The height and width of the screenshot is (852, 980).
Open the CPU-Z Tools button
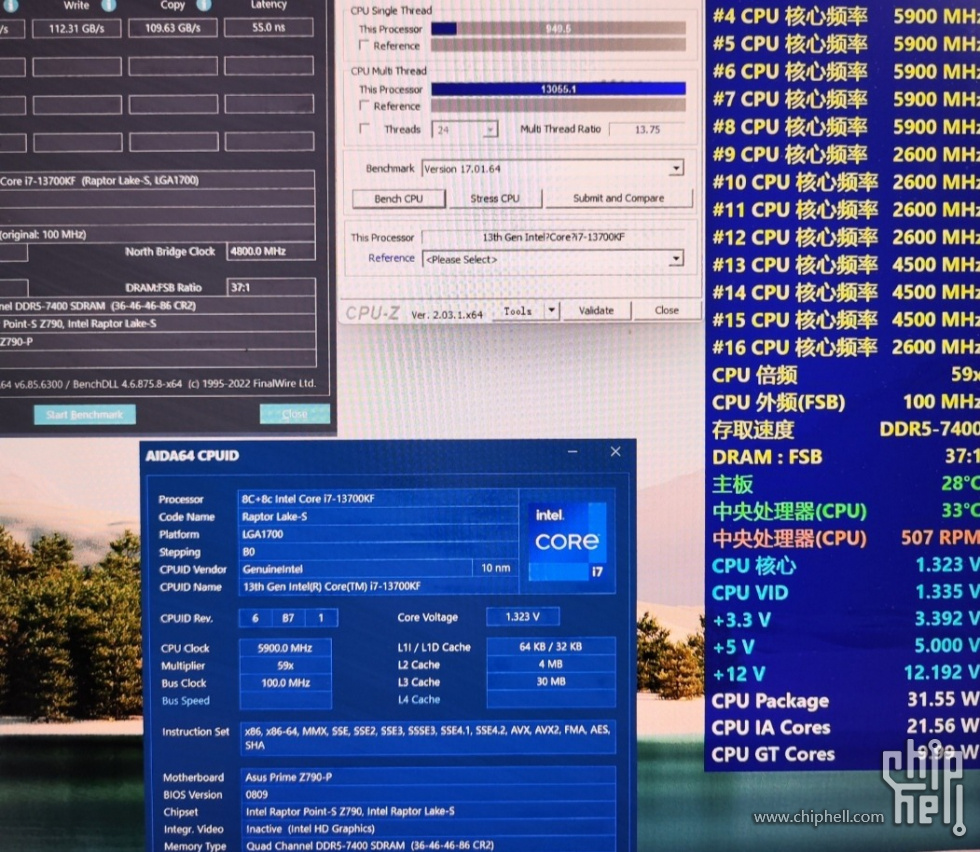tap(518, 311)
